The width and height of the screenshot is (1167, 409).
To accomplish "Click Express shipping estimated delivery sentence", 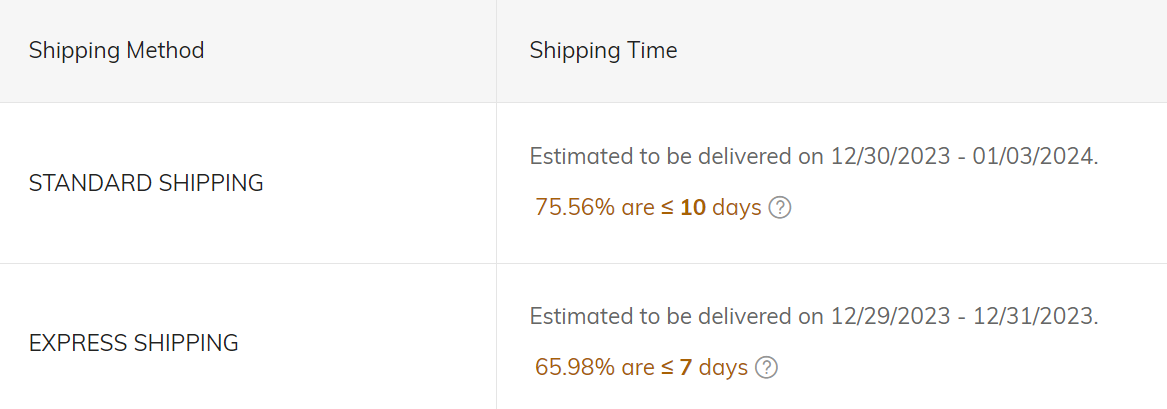I will (x=814, y=317).
